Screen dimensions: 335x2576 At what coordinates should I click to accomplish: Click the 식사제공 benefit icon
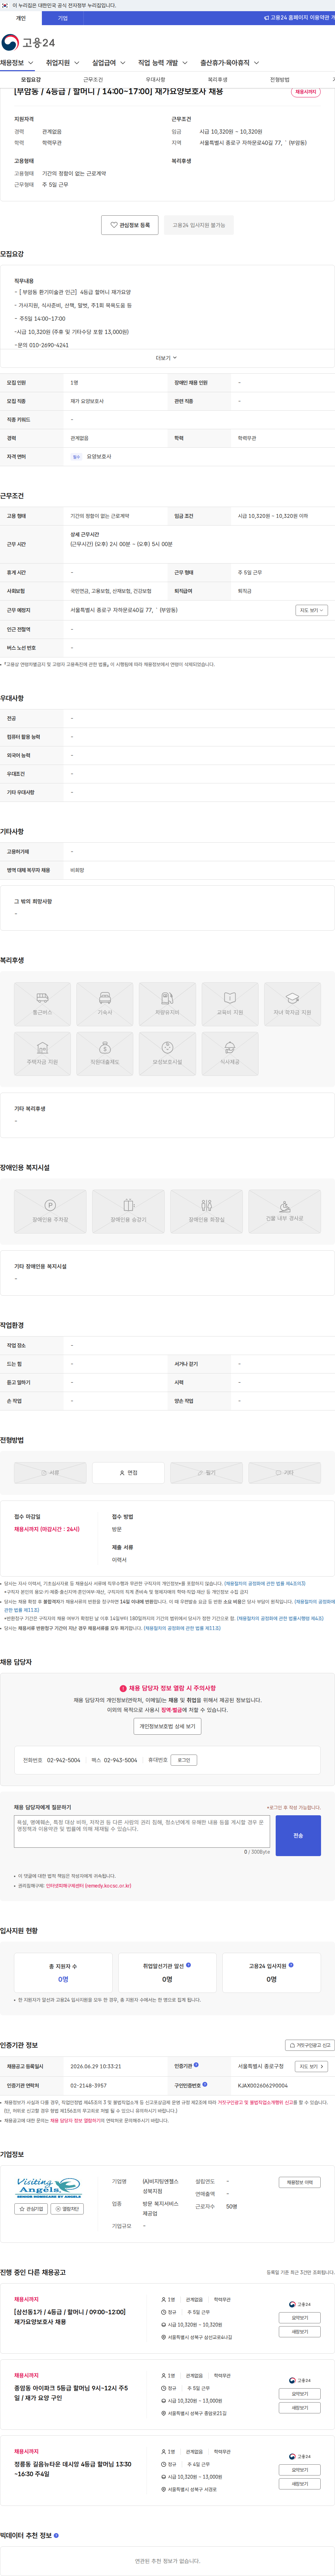230,1053
